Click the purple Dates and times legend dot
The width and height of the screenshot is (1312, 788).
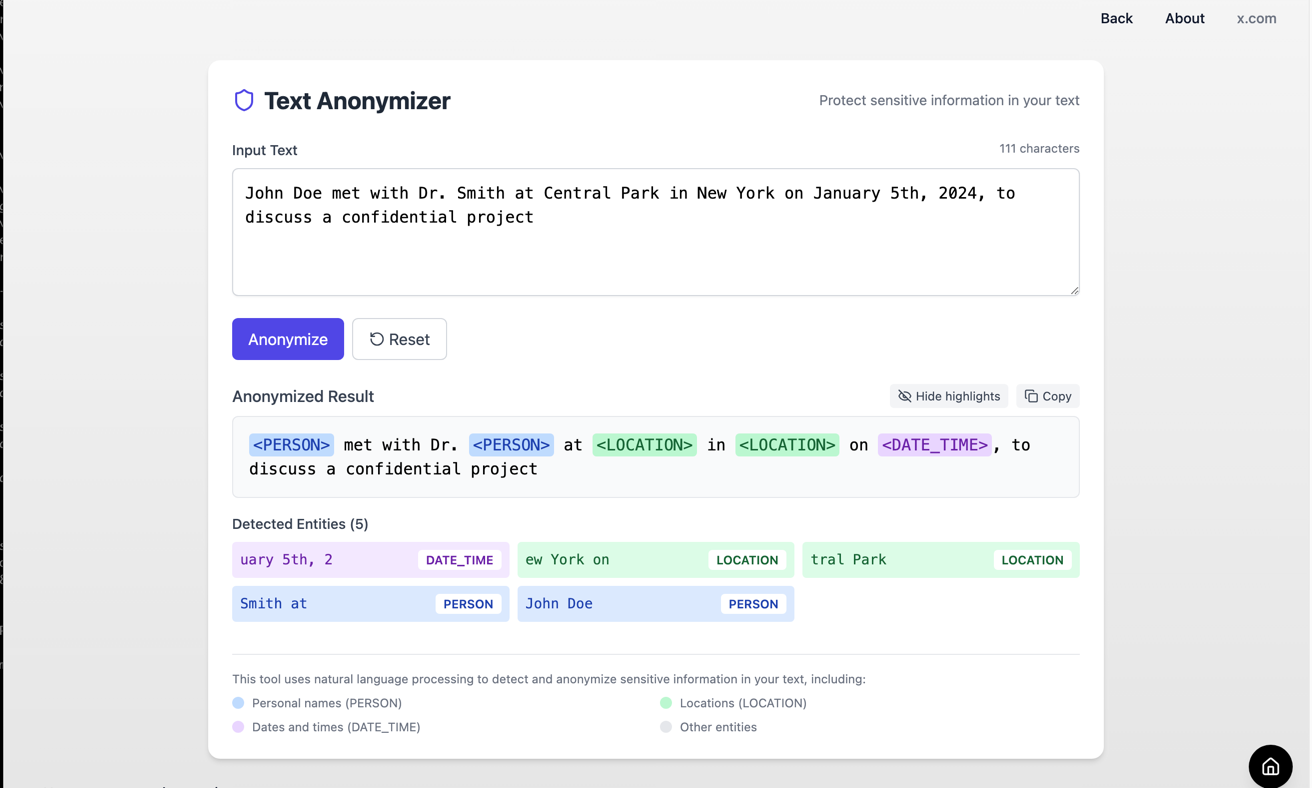coord(238,727)
